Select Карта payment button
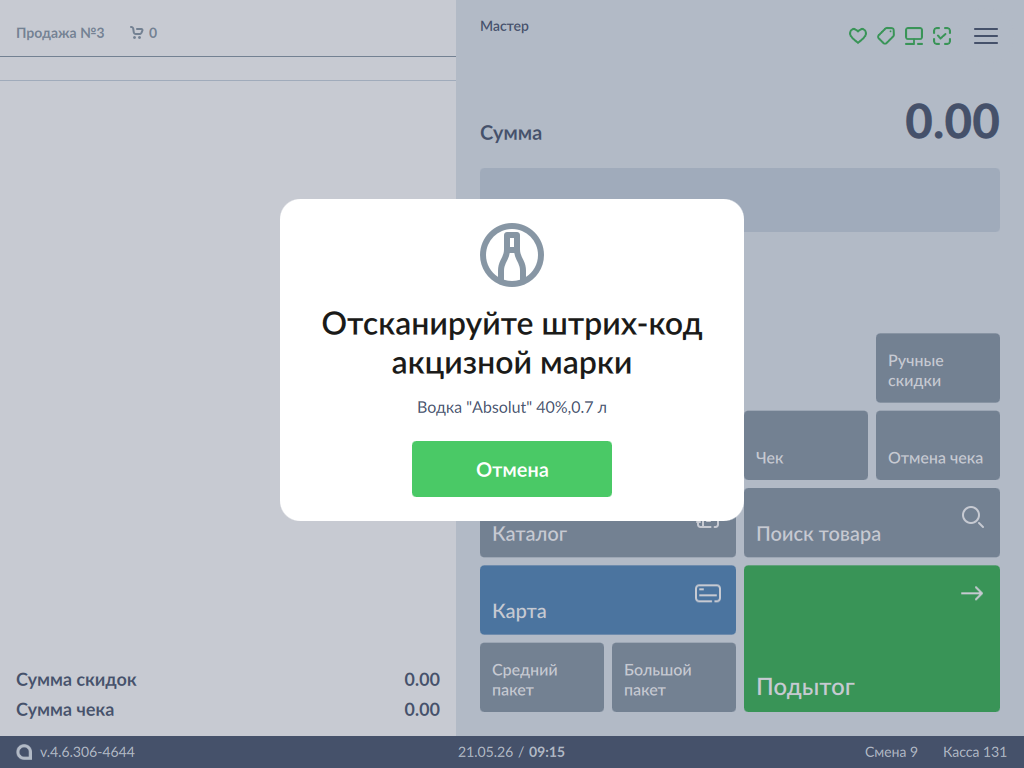The height and width of the screenshot is (768, 1024). (607, 600)
